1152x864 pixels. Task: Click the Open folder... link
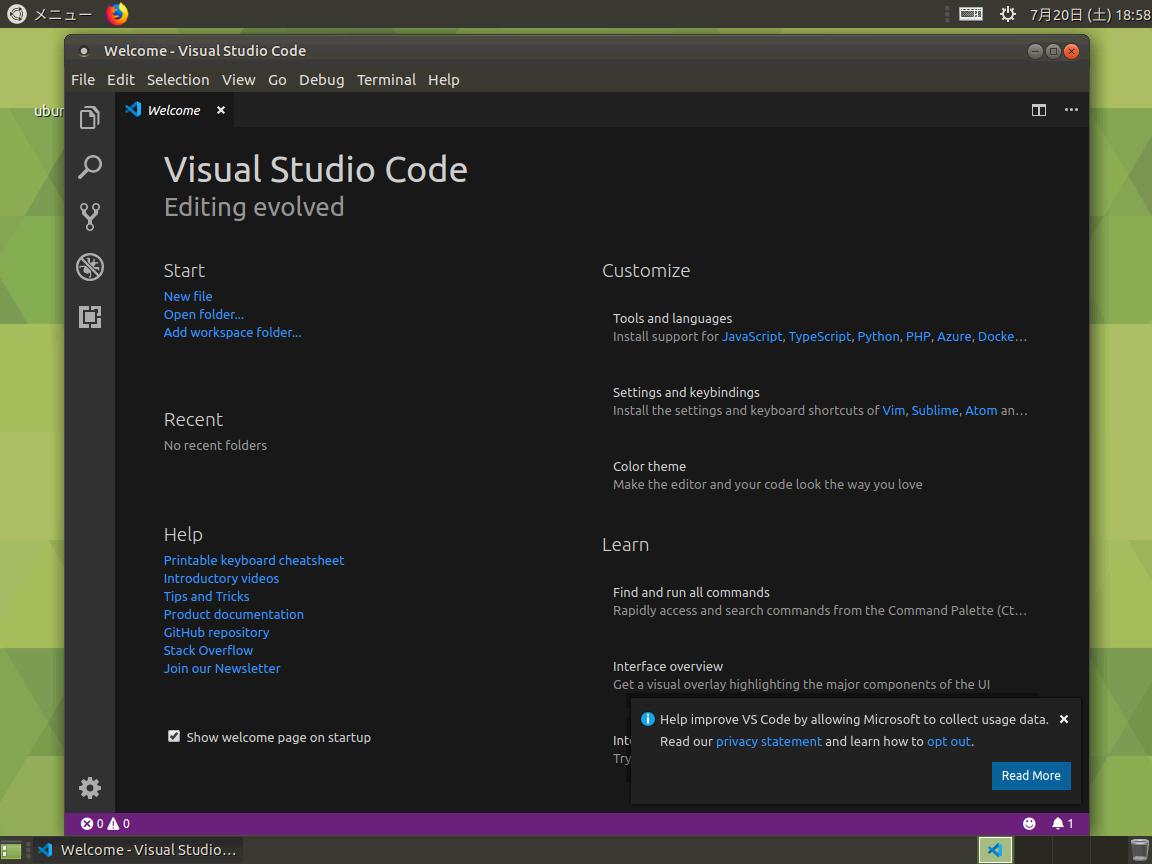pyautogui.click(x=204, y=314)
